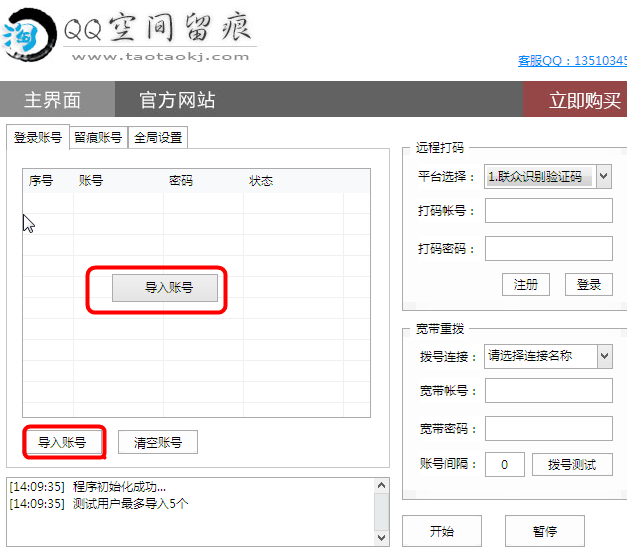The image size is (627, 551).
Task: Click the 序号 column header
Action: pyautogui.click(x=41, y=181)
